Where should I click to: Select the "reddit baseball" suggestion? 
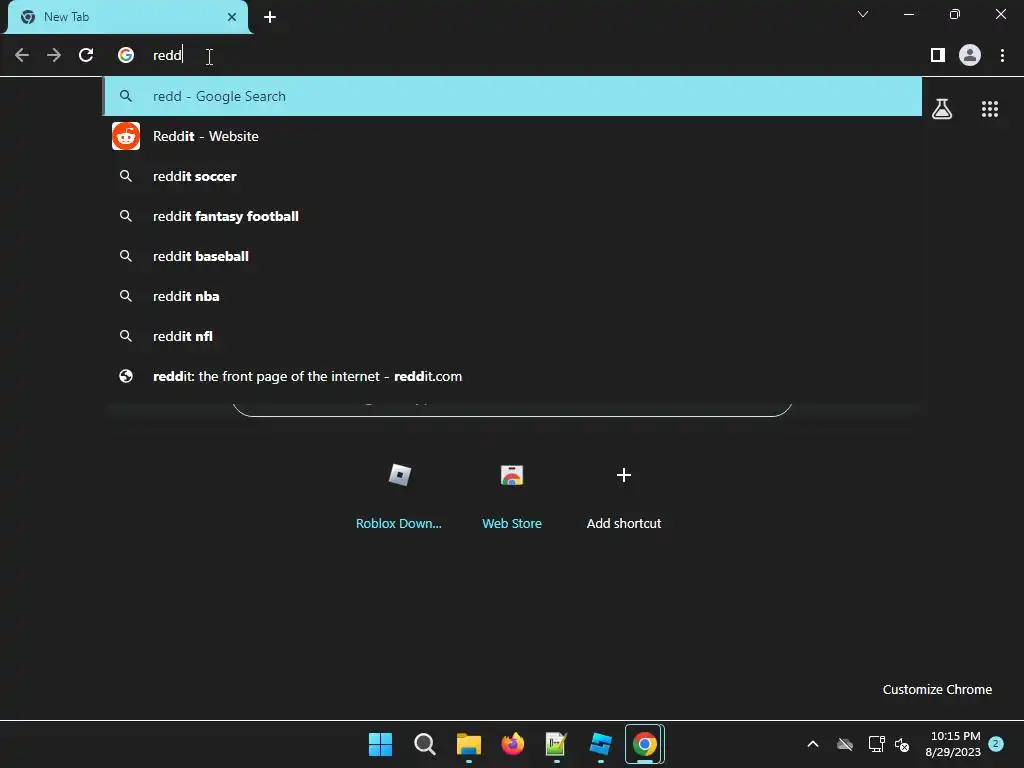coord(512,256)
